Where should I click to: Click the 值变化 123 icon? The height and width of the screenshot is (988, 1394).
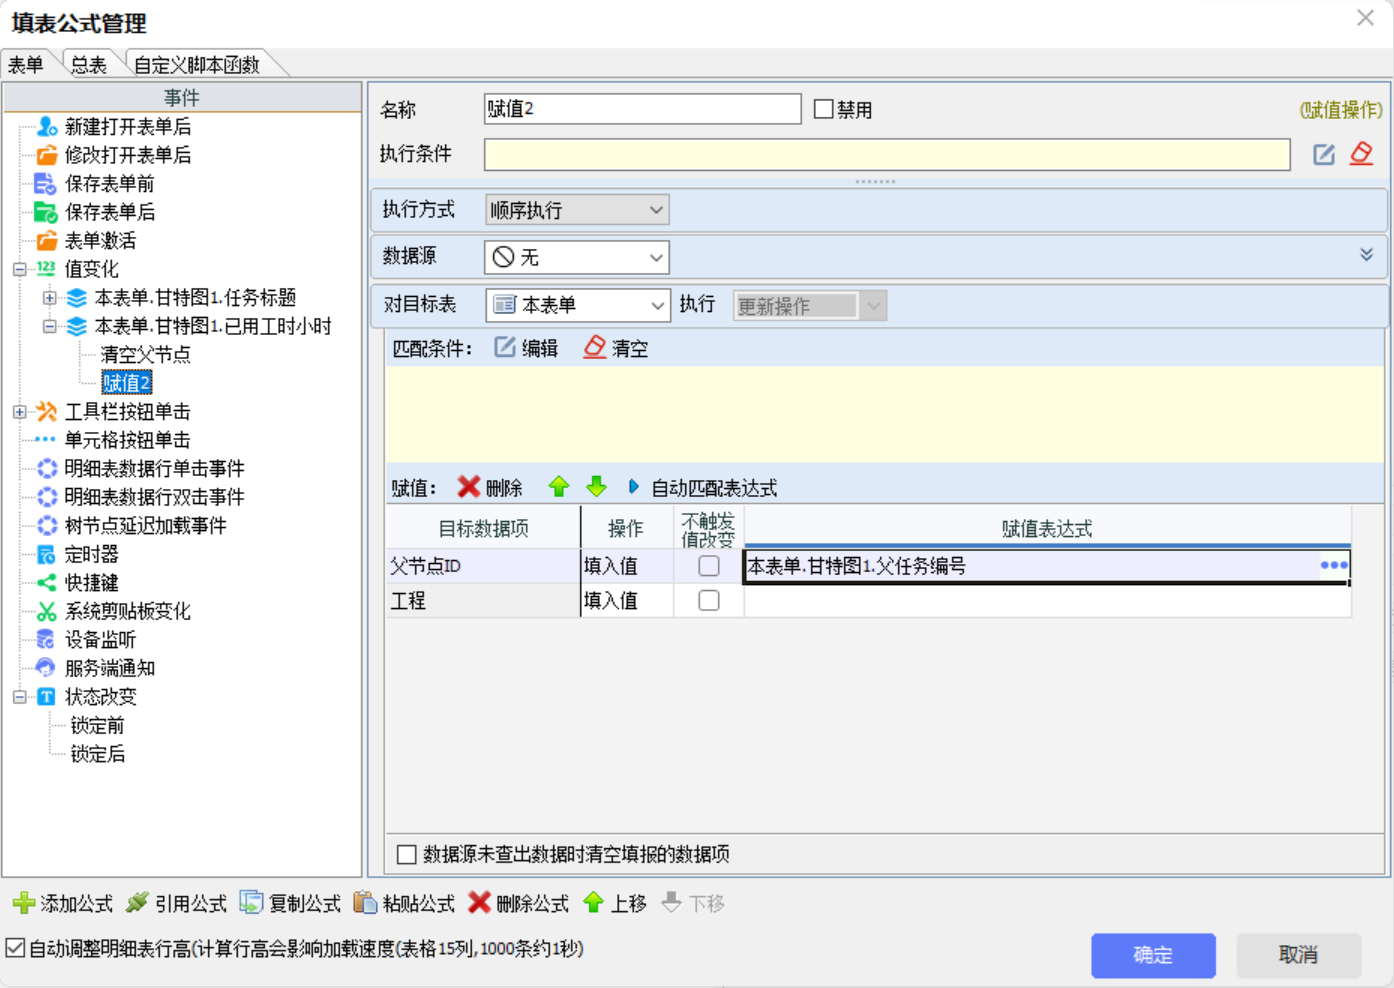tap(46, 268)
